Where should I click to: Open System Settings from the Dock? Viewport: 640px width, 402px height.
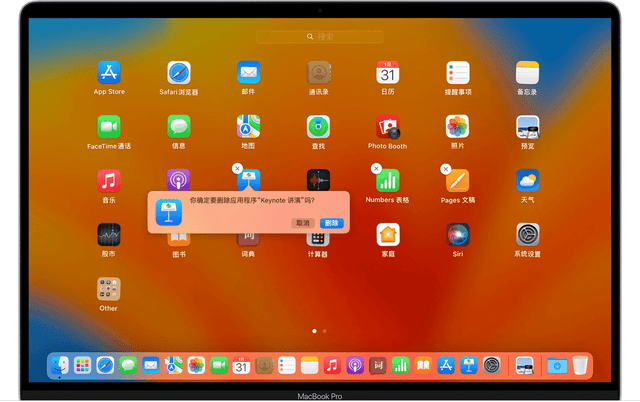click(491, 365)
